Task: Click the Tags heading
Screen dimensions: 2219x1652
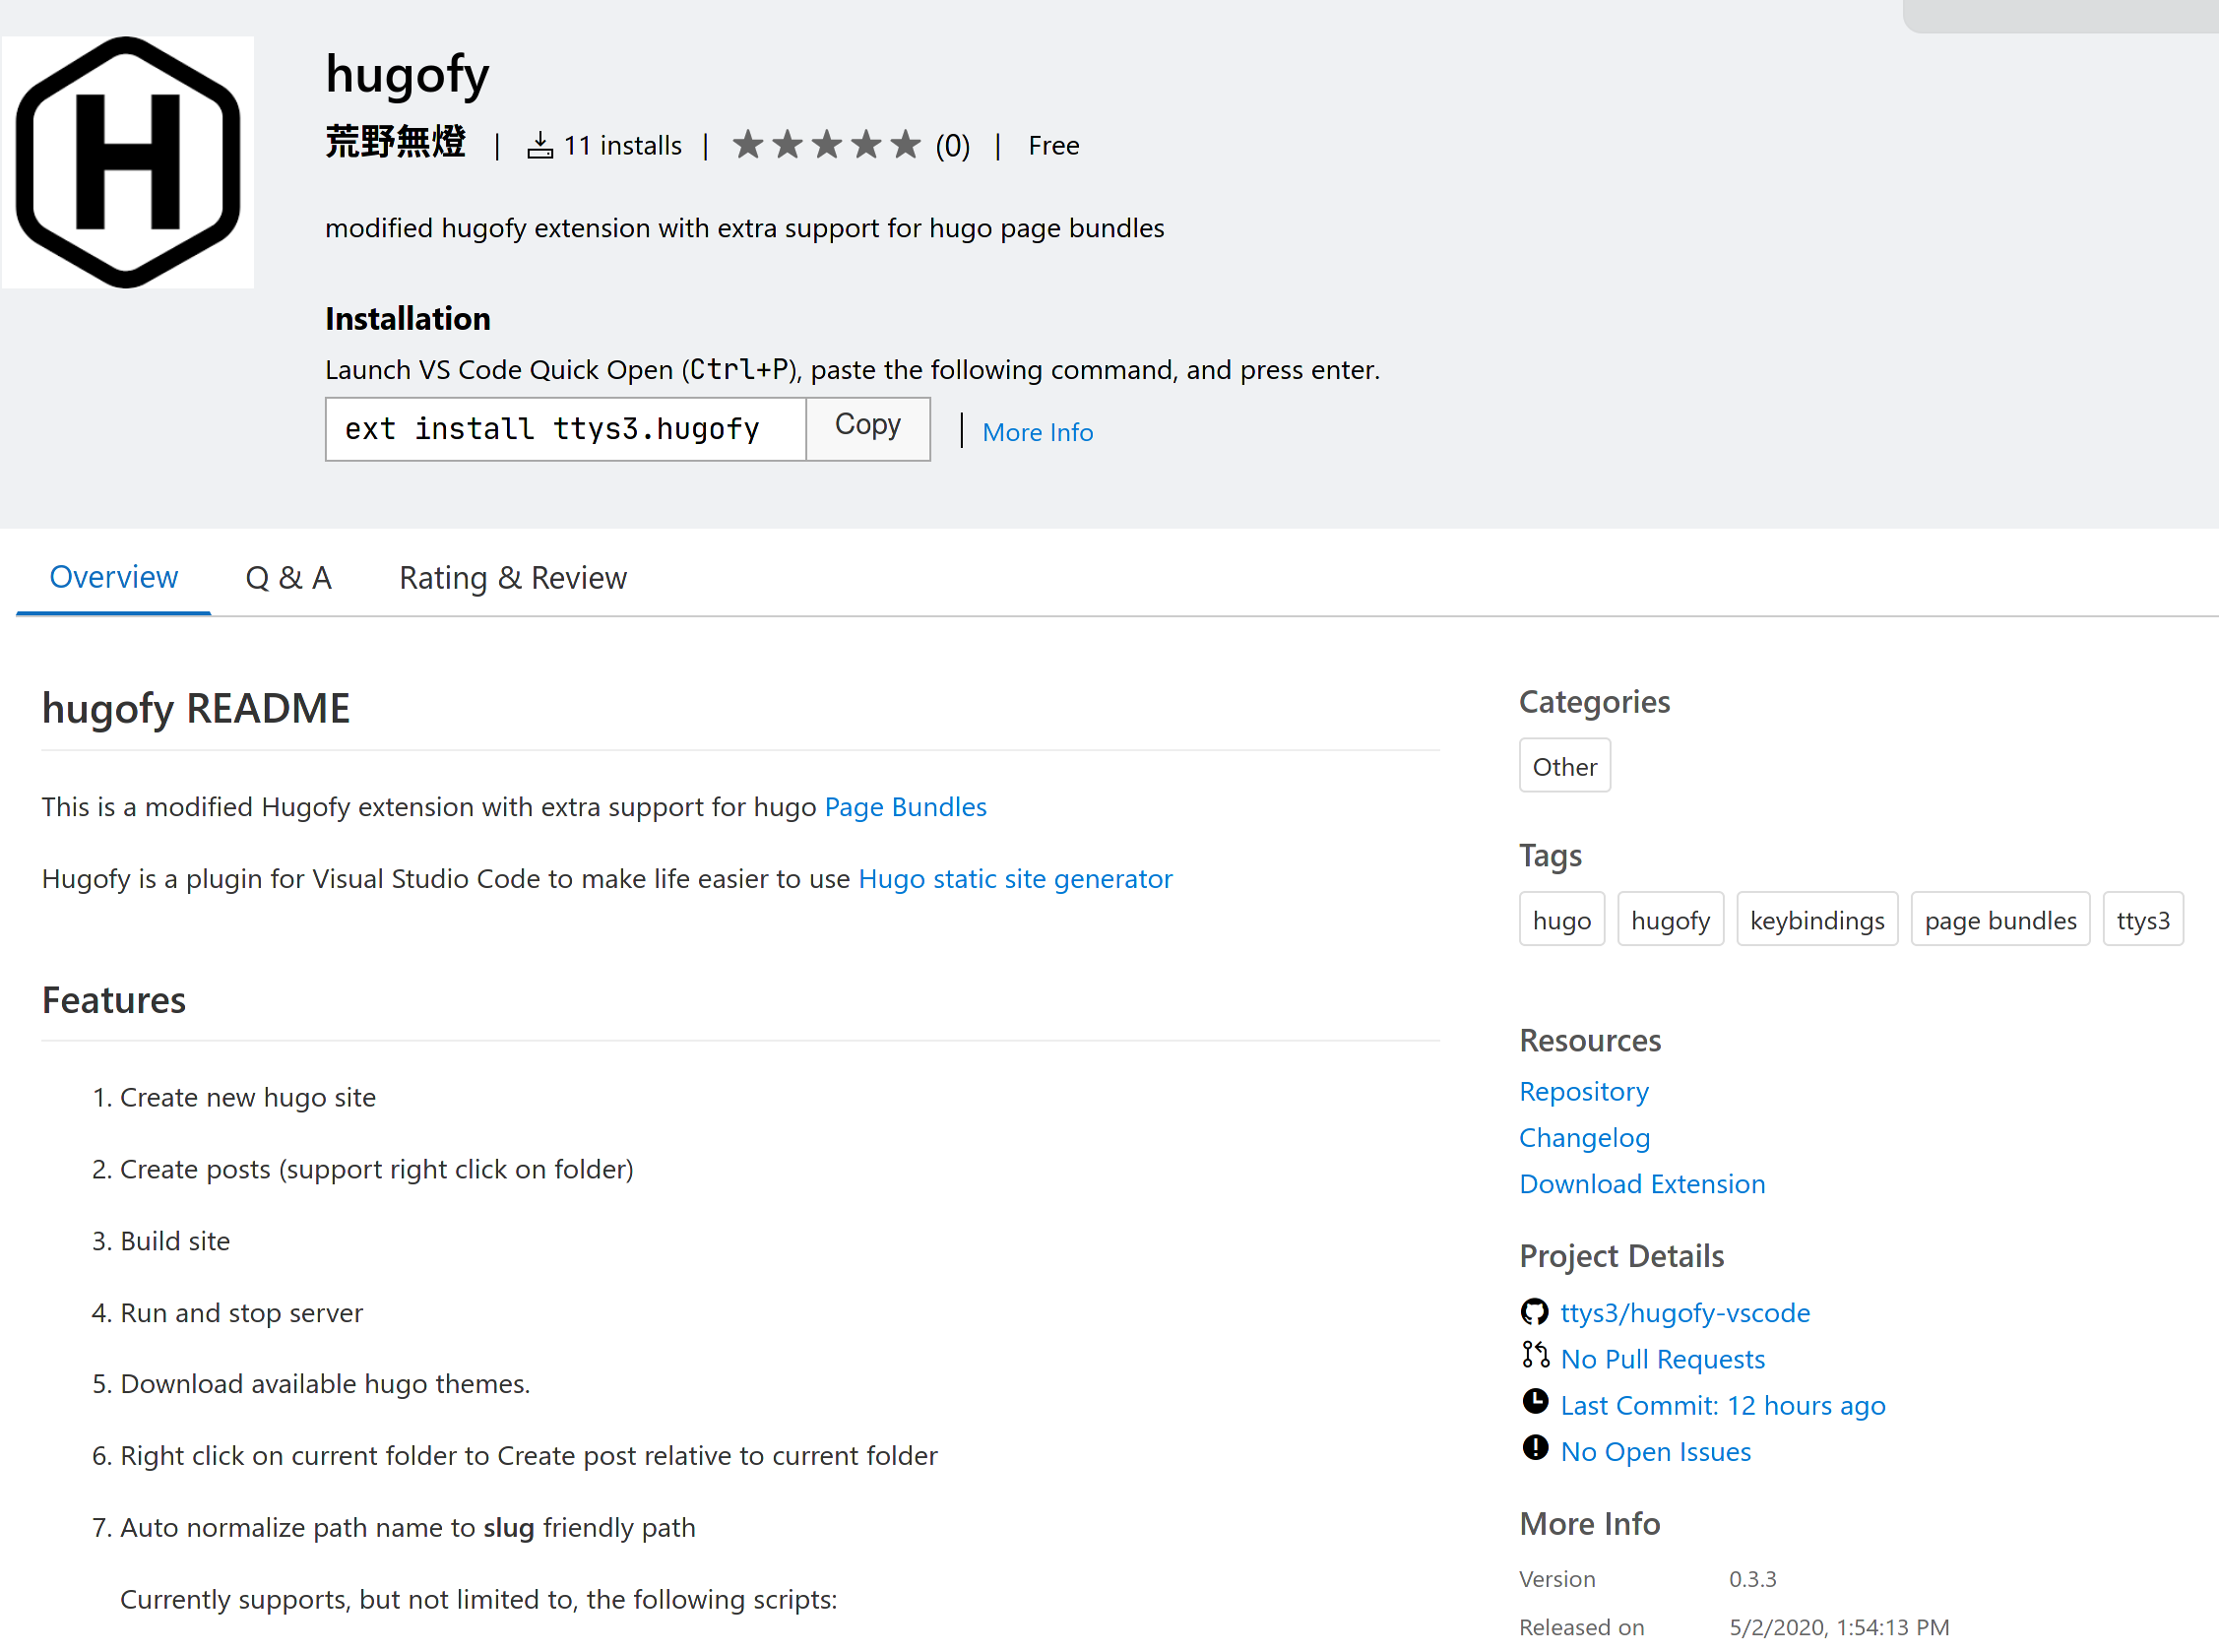Action: [x=1550, y=856]
